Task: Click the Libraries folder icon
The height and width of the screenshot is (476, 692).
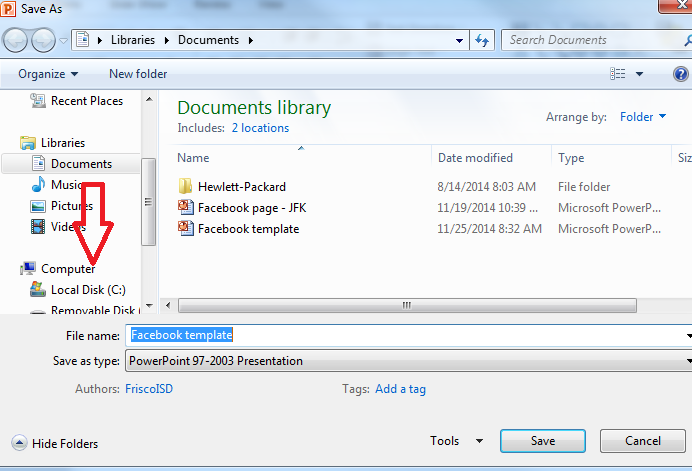Action: 28,143
